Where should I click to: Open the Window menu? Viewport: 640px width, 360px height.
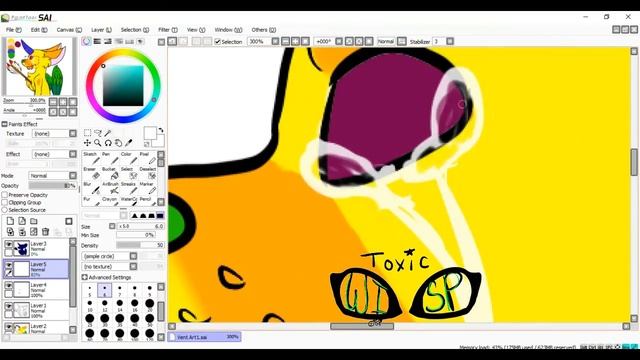tap(228, 30)
